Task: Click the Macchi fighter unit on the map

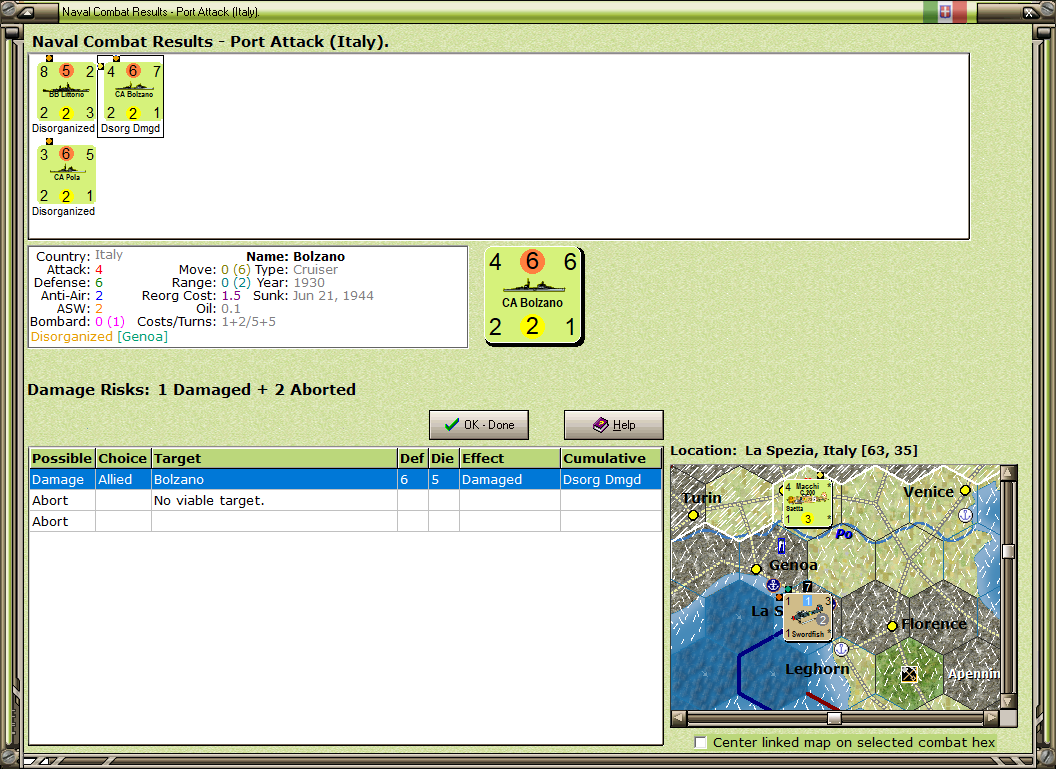Action: (807, 504)
